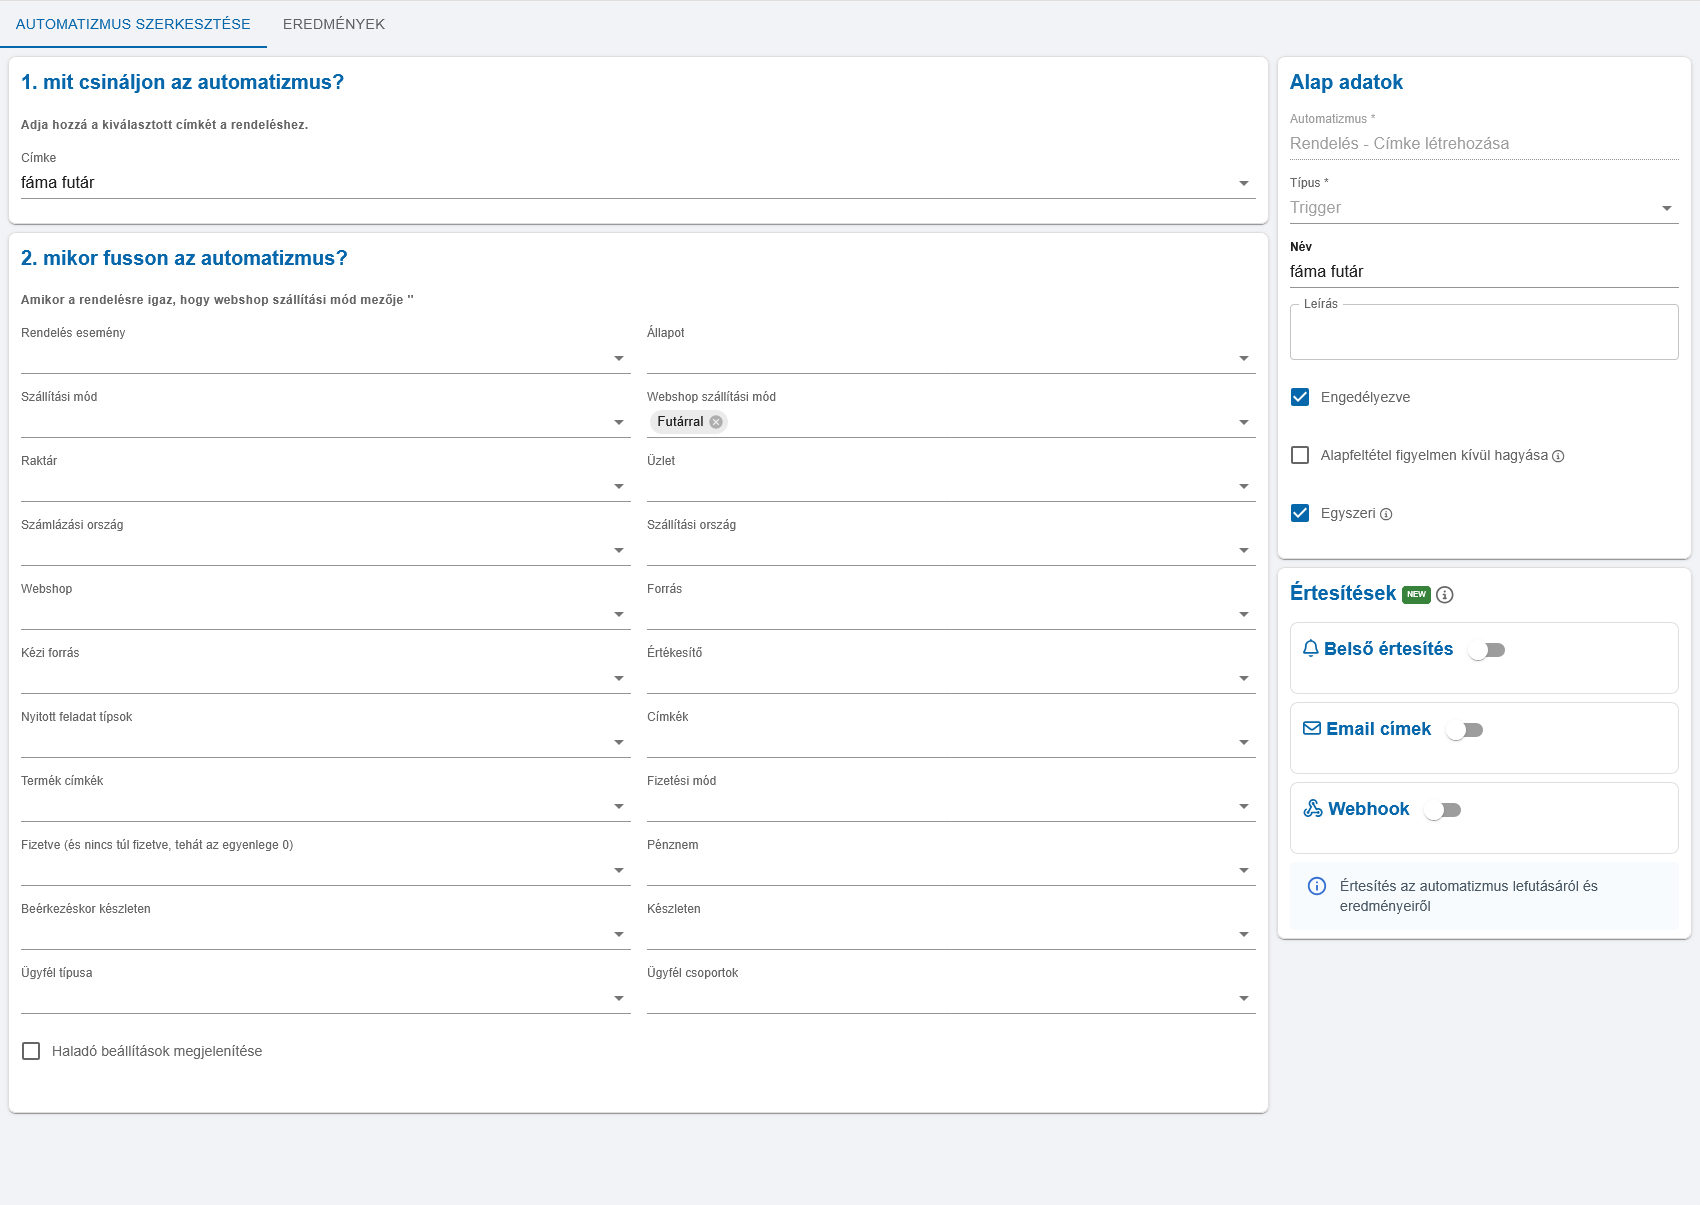Click info icon next to Értesítések heading
Screen dimensions: 1700x1205
1444,595
